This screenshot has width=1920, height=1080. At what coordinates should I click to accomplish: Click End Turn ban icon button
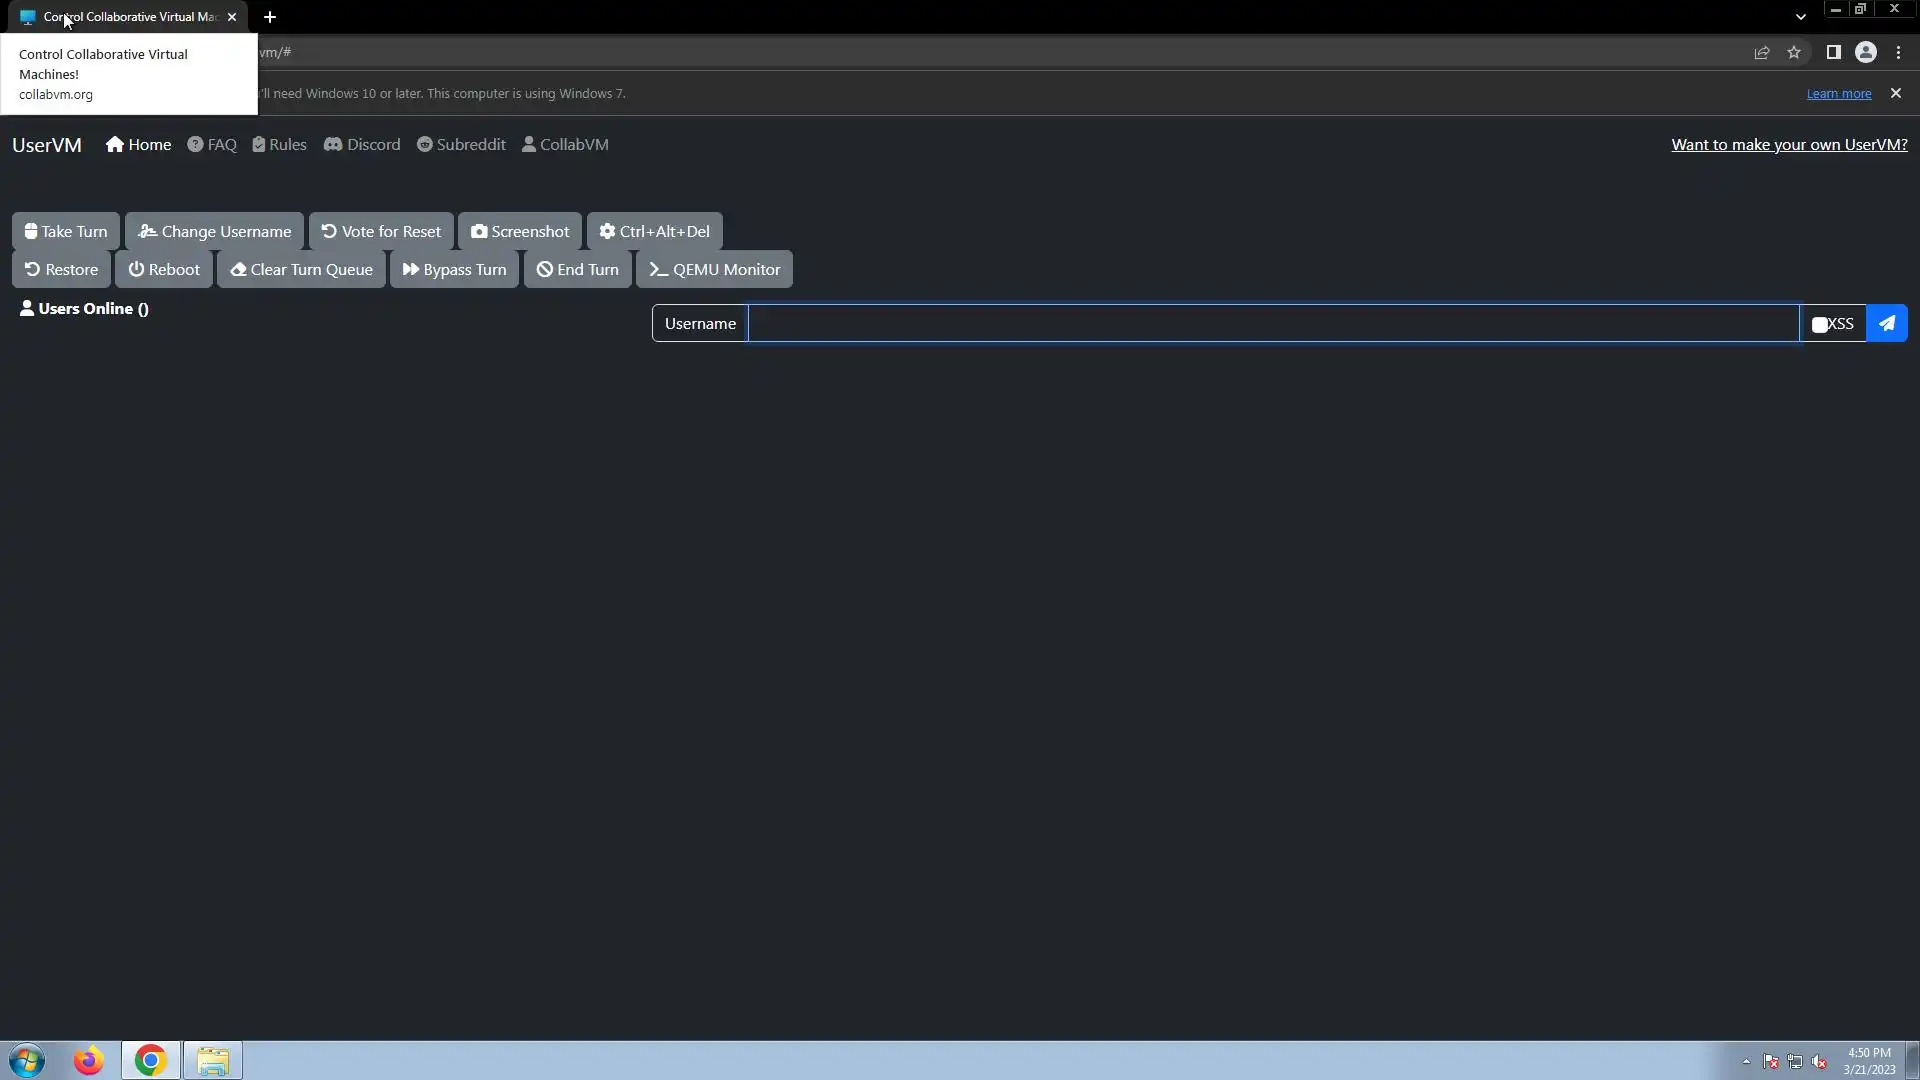pos(577,269)
